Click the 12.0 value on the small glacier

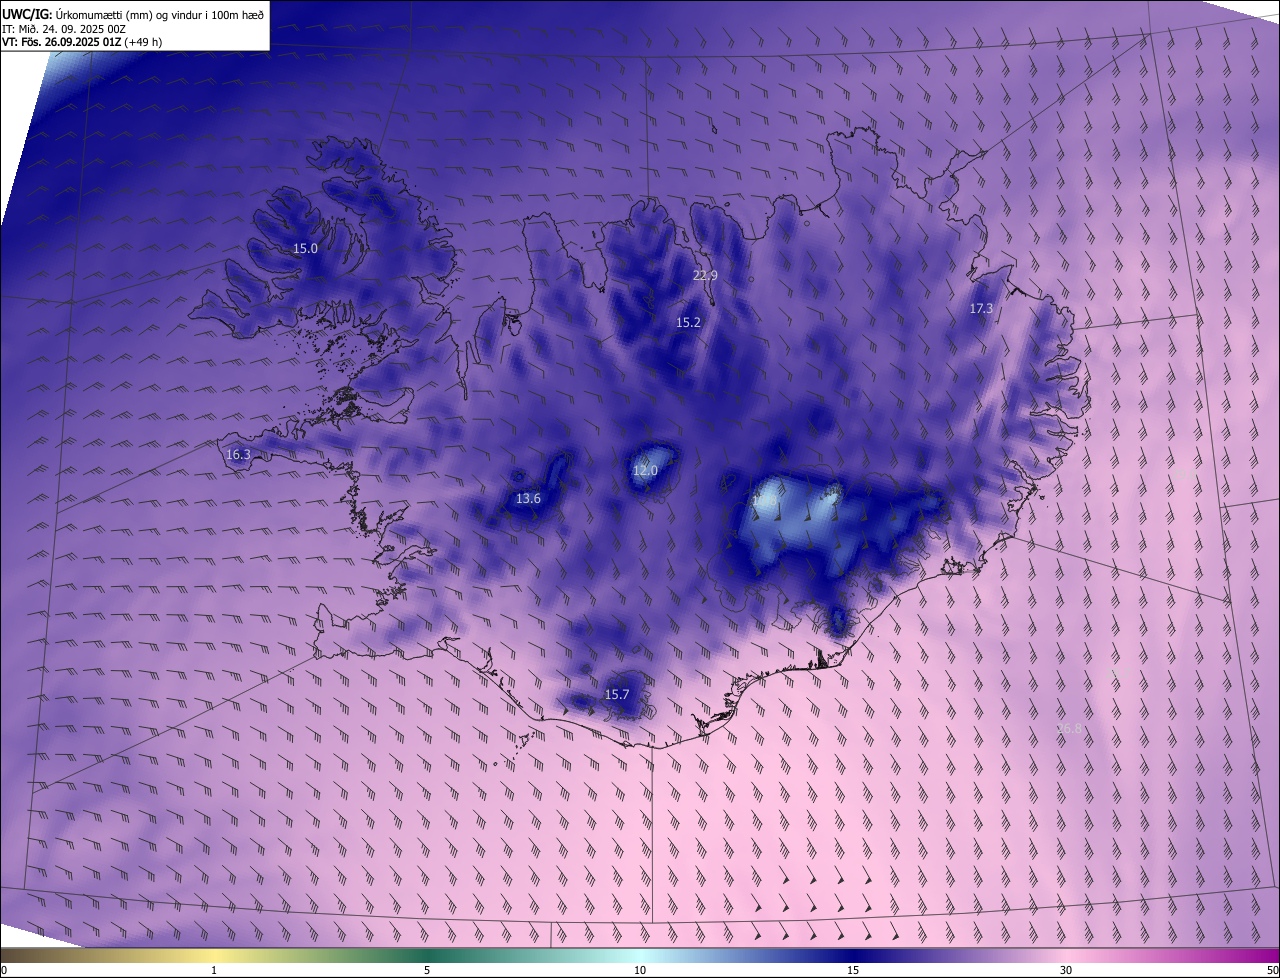tap(645, 470)
